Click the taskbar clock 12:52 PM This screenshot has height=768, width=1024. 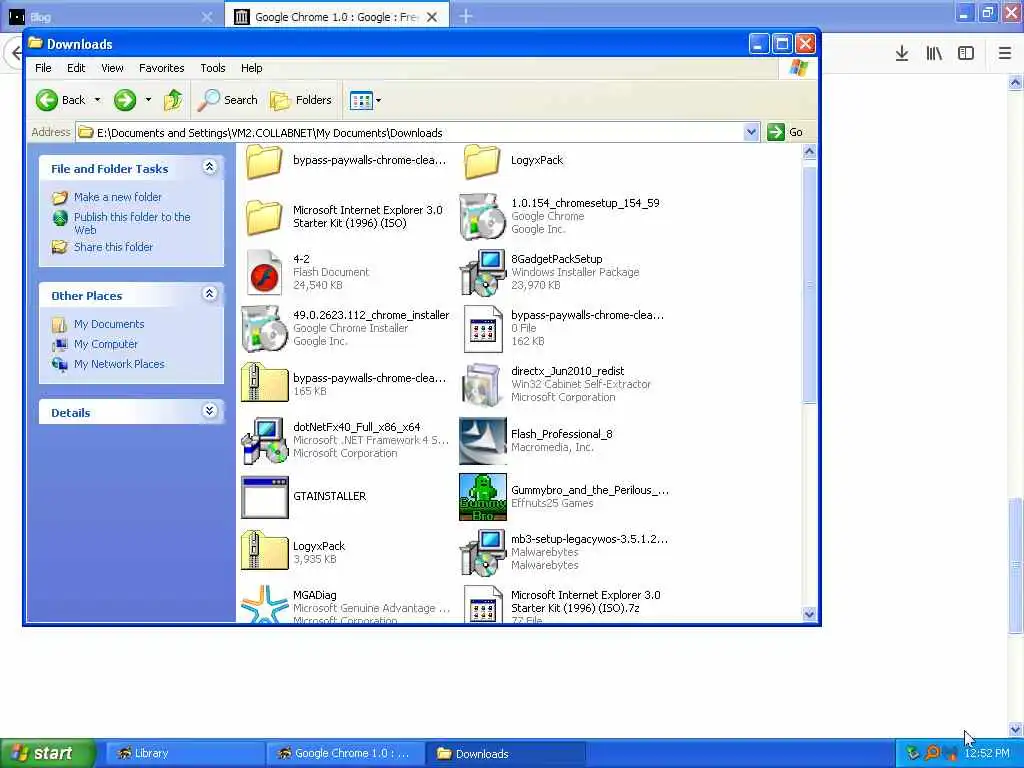tap(987, 753)
